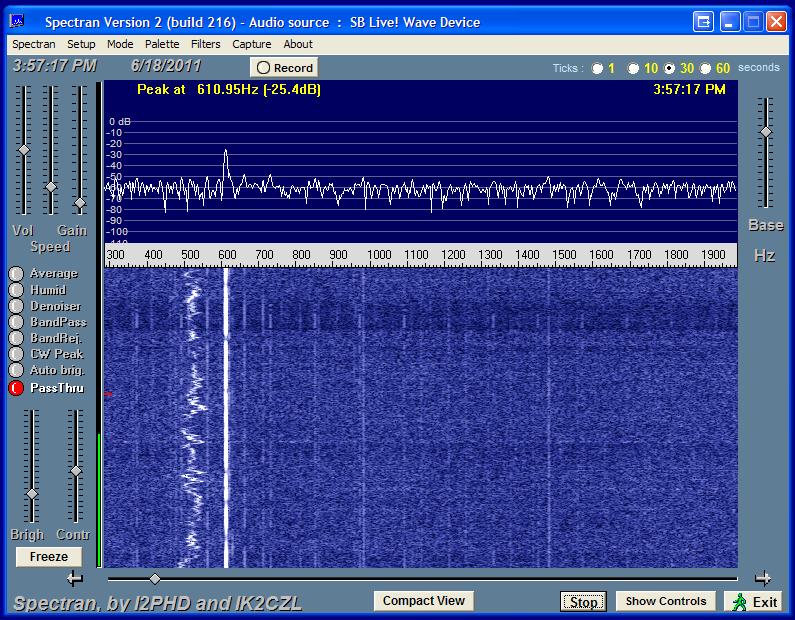This screenshot has height=620, width=795.
Task: Click the Brigh slider handle
Action: (x=31, y=494)
